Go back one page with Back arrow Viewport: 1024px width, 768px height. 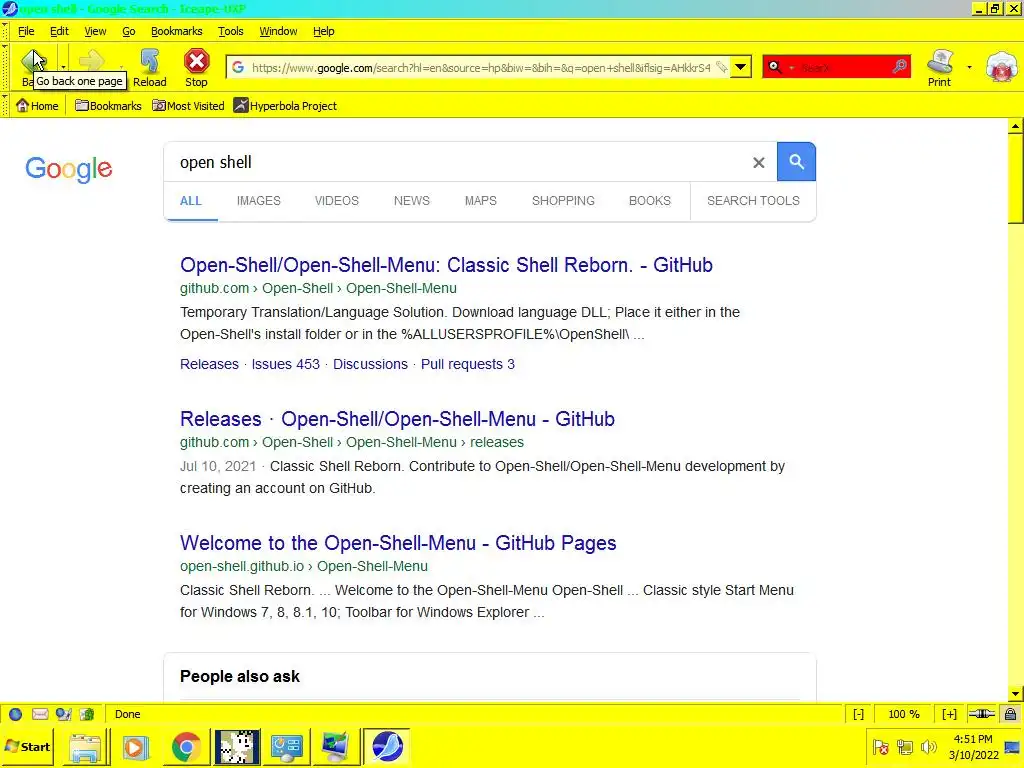click(33, 67)
